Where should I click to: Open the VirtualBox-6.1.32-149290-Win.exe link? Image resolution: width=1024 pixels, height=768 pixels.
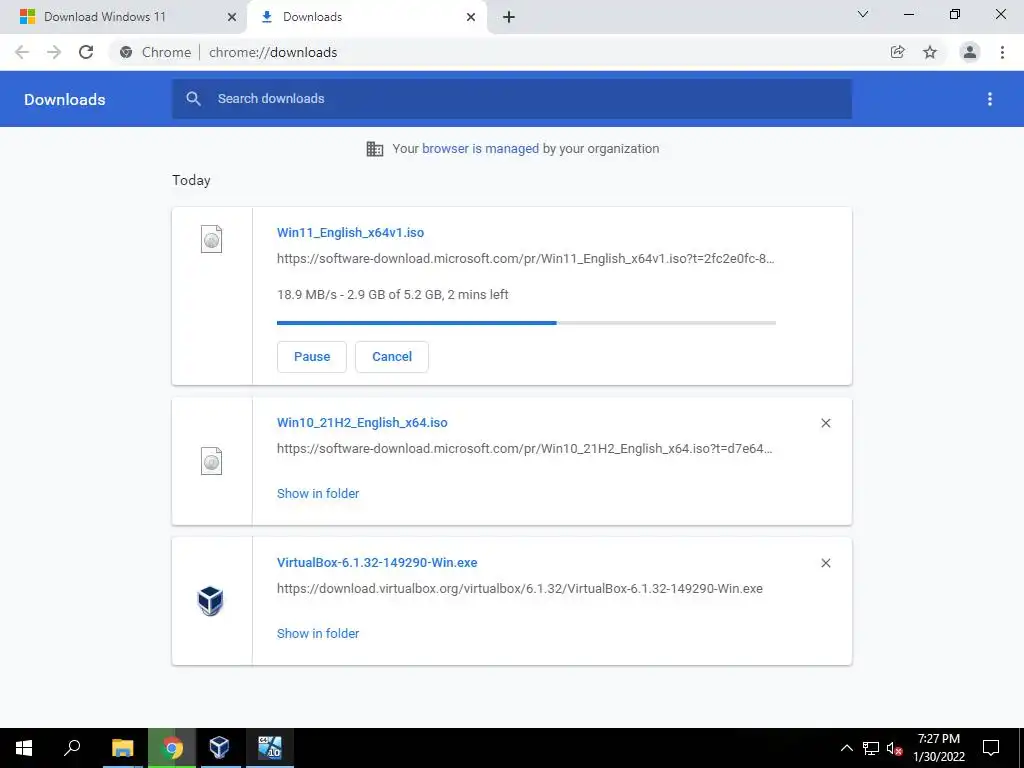[x=377, y=562]
